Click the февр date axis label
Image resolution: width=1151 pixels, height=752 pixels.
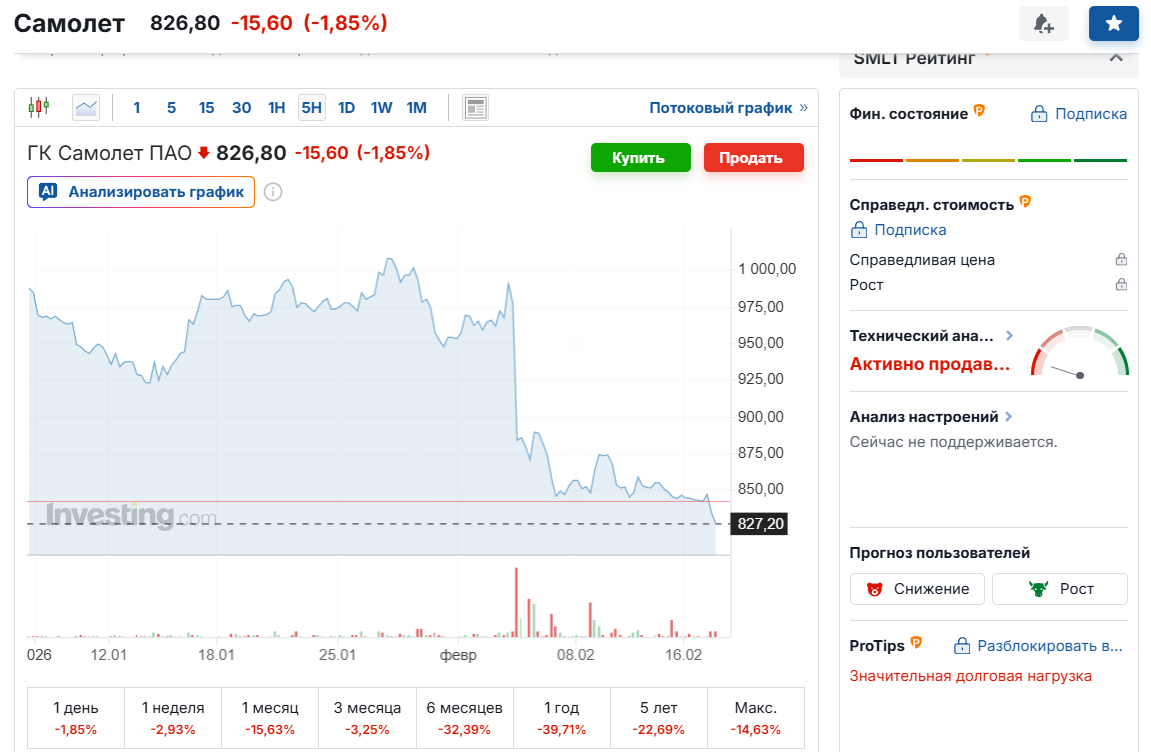click(x=458, y=654)
